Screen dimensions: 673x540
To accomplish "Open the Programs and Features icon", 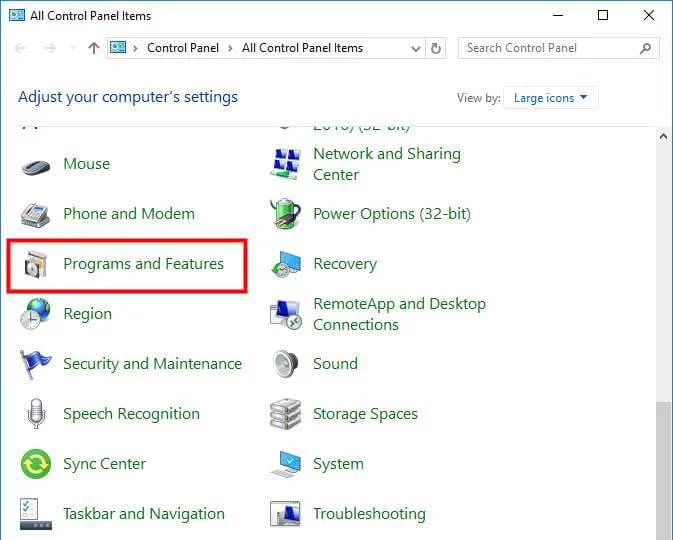I will tap(36, 264).
